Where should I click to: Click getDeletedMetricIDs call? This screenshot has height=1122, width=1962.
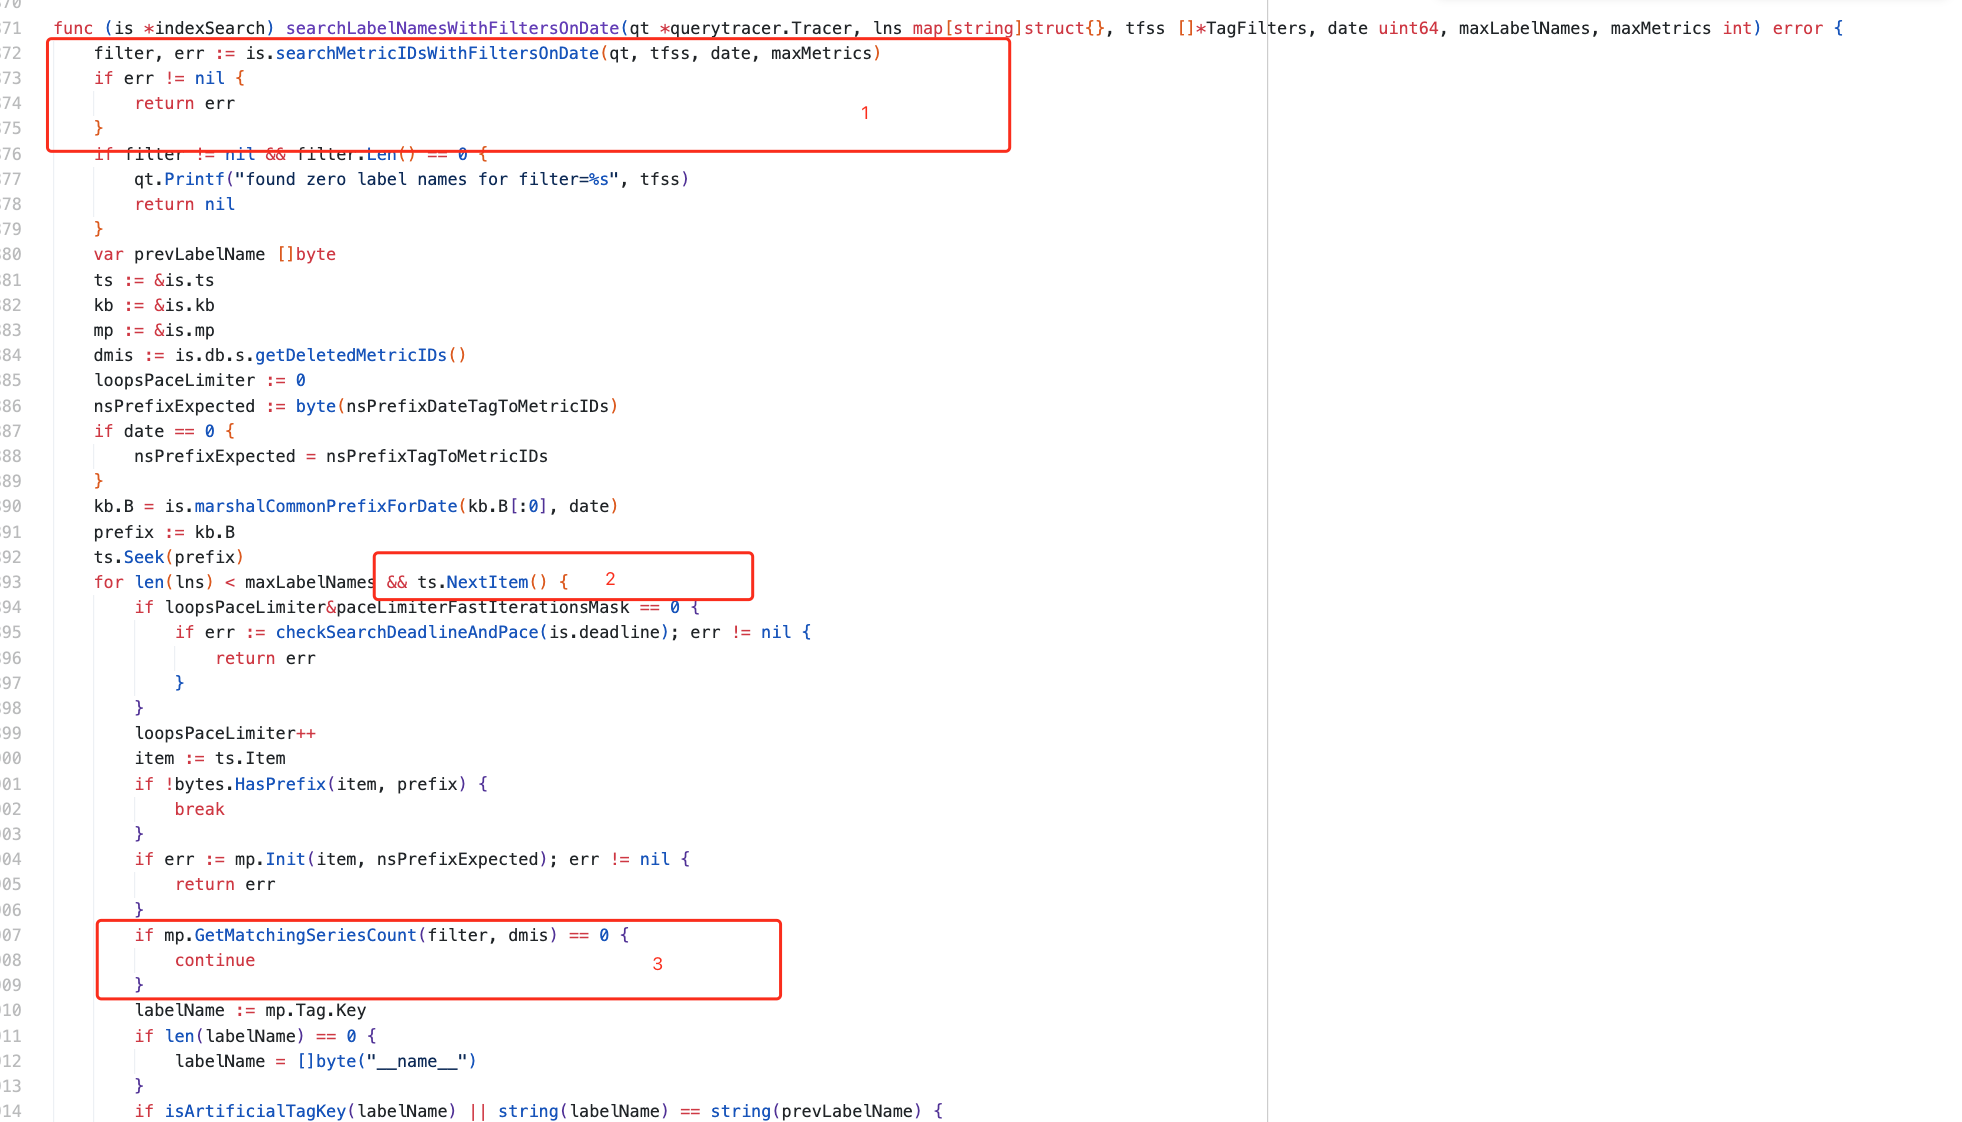pos(361,355)
